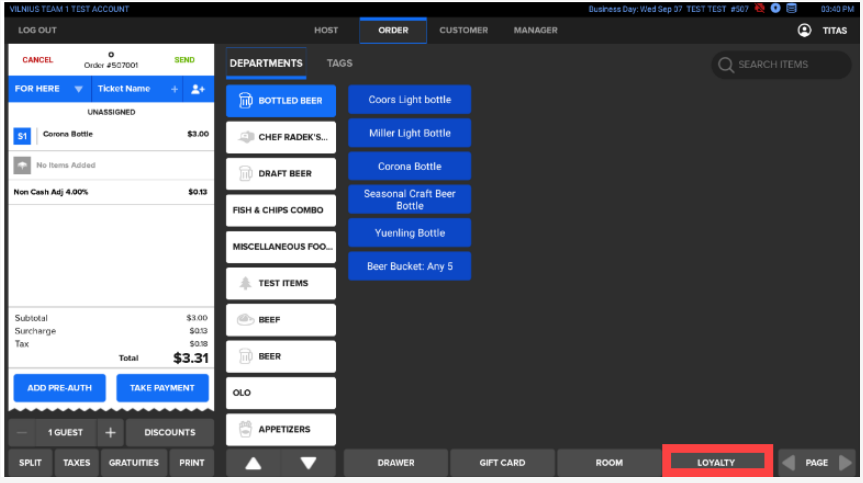Decrease guest count with minus

point(22,432)
